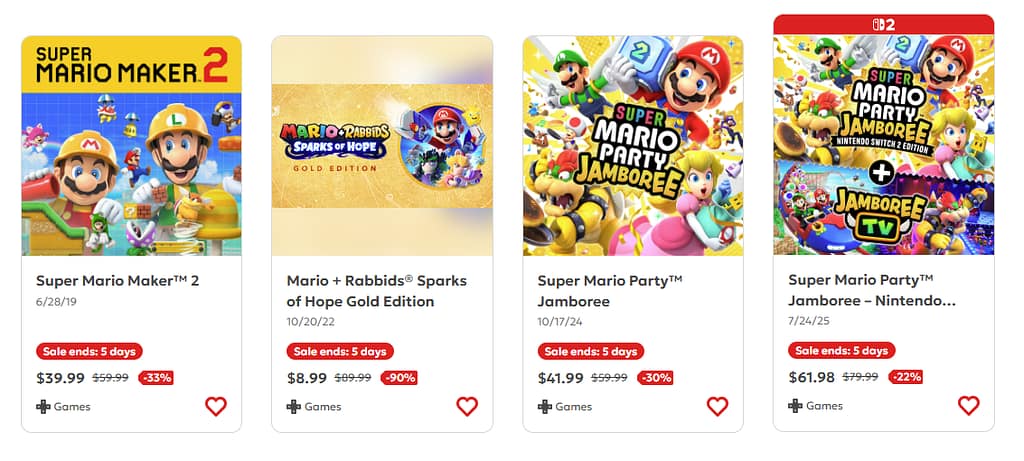Toggle wishlist heart for Super Mario Party Jamboree

click(x=717, y=406)
